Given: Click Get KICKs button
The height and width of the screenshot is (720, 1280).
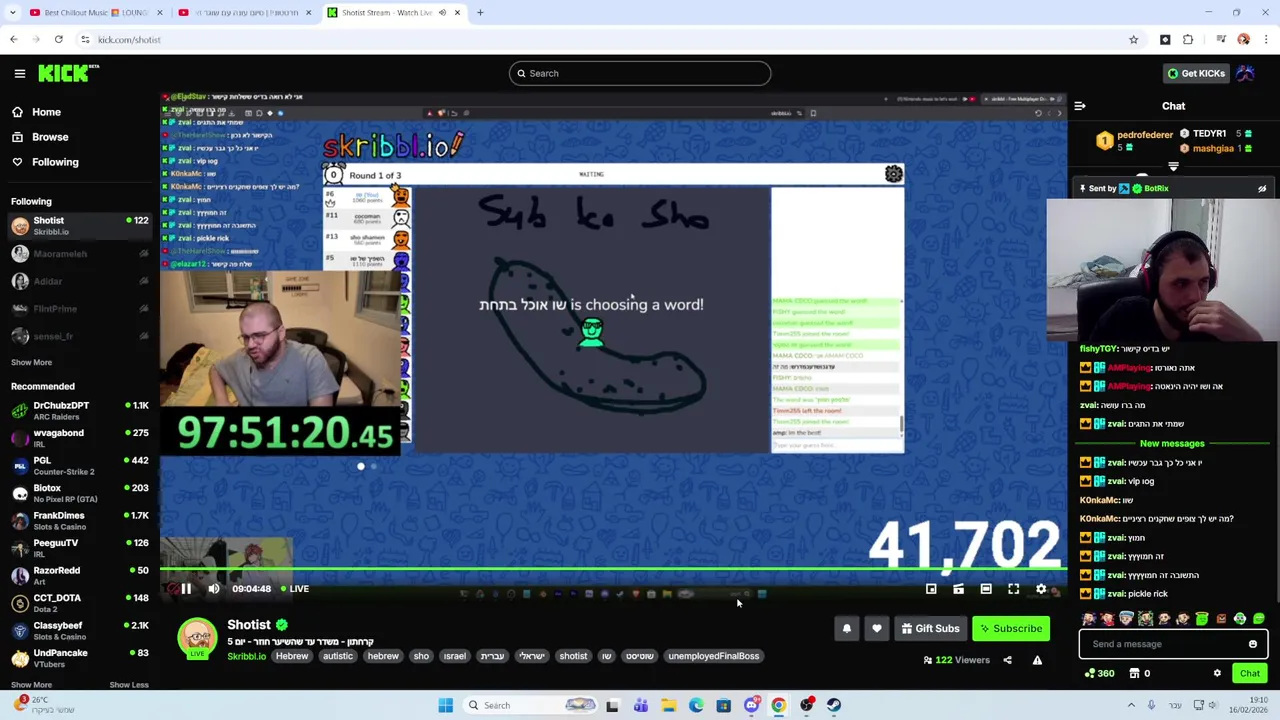Looking at the screenshot, I should point(1196,73).
